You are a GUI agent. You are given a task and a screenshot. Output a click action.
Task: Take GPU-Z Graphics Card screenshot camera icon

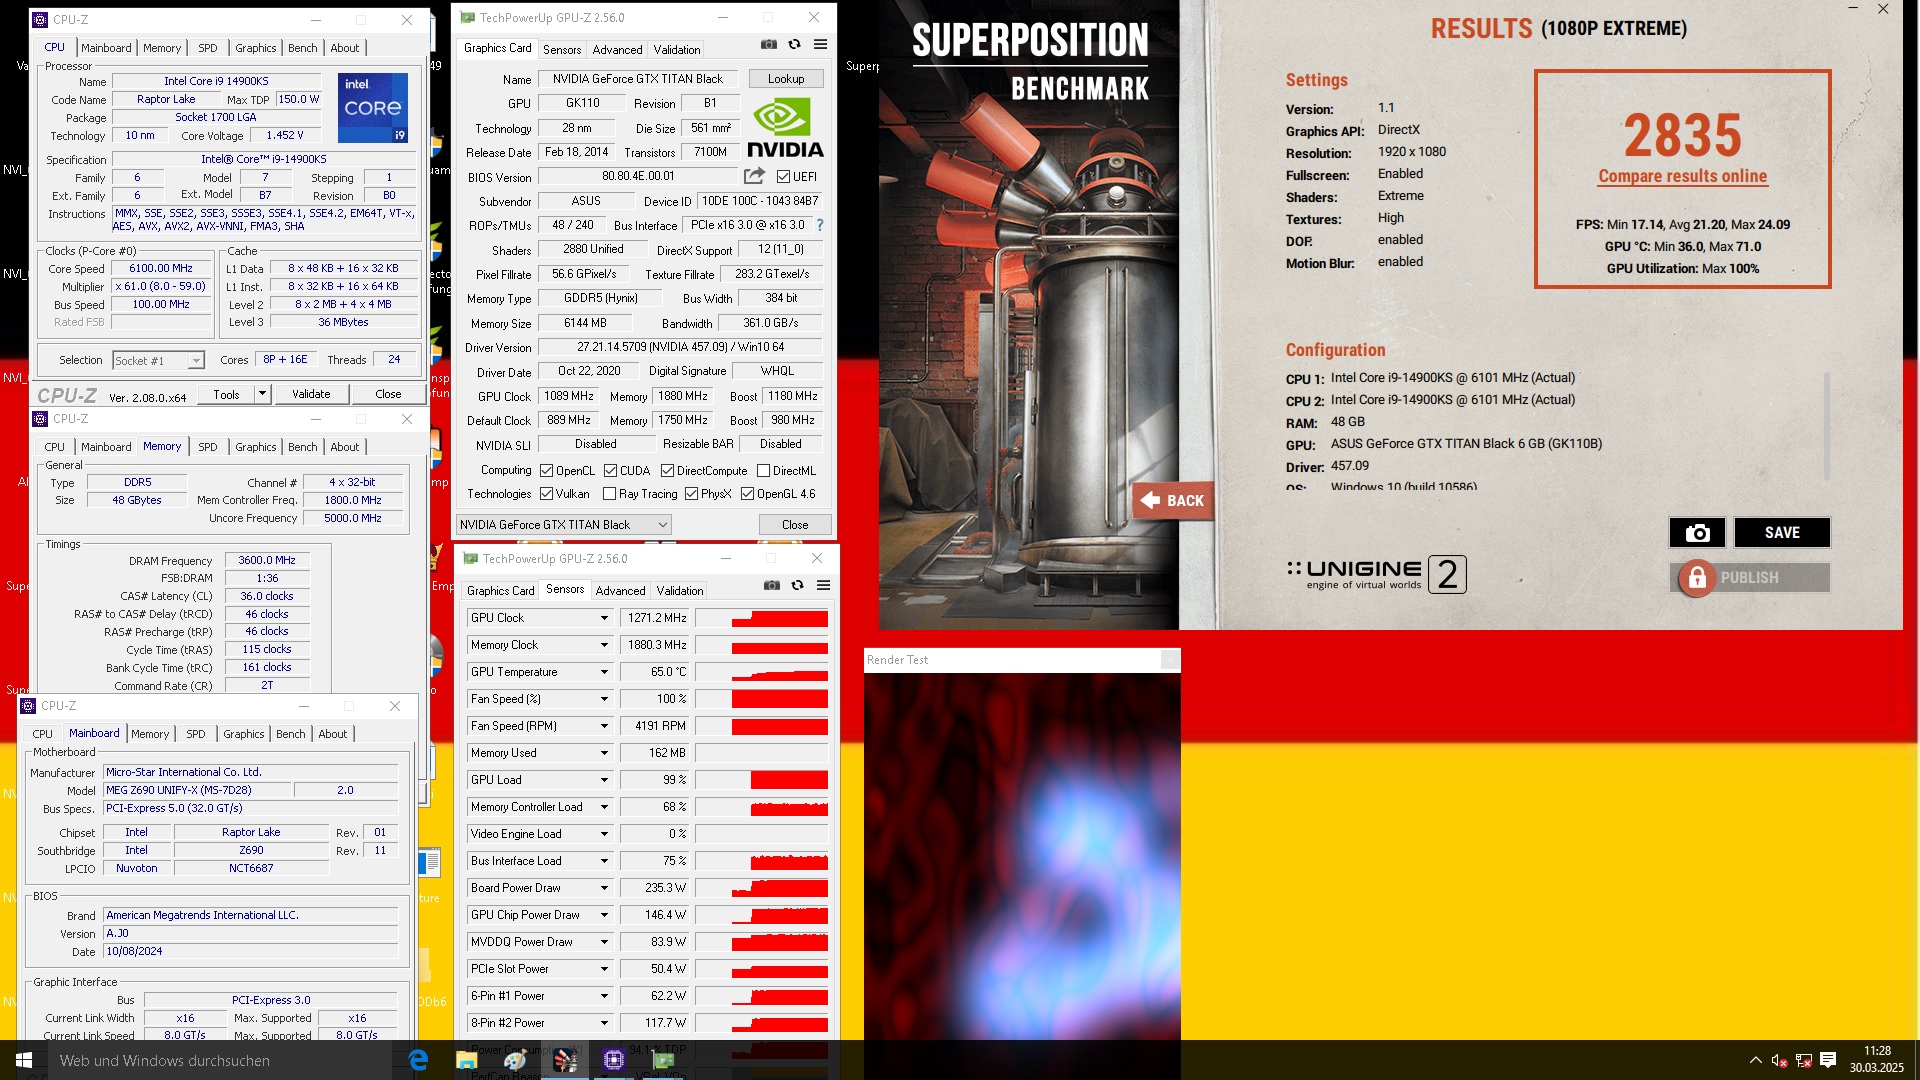pos(768,45)
